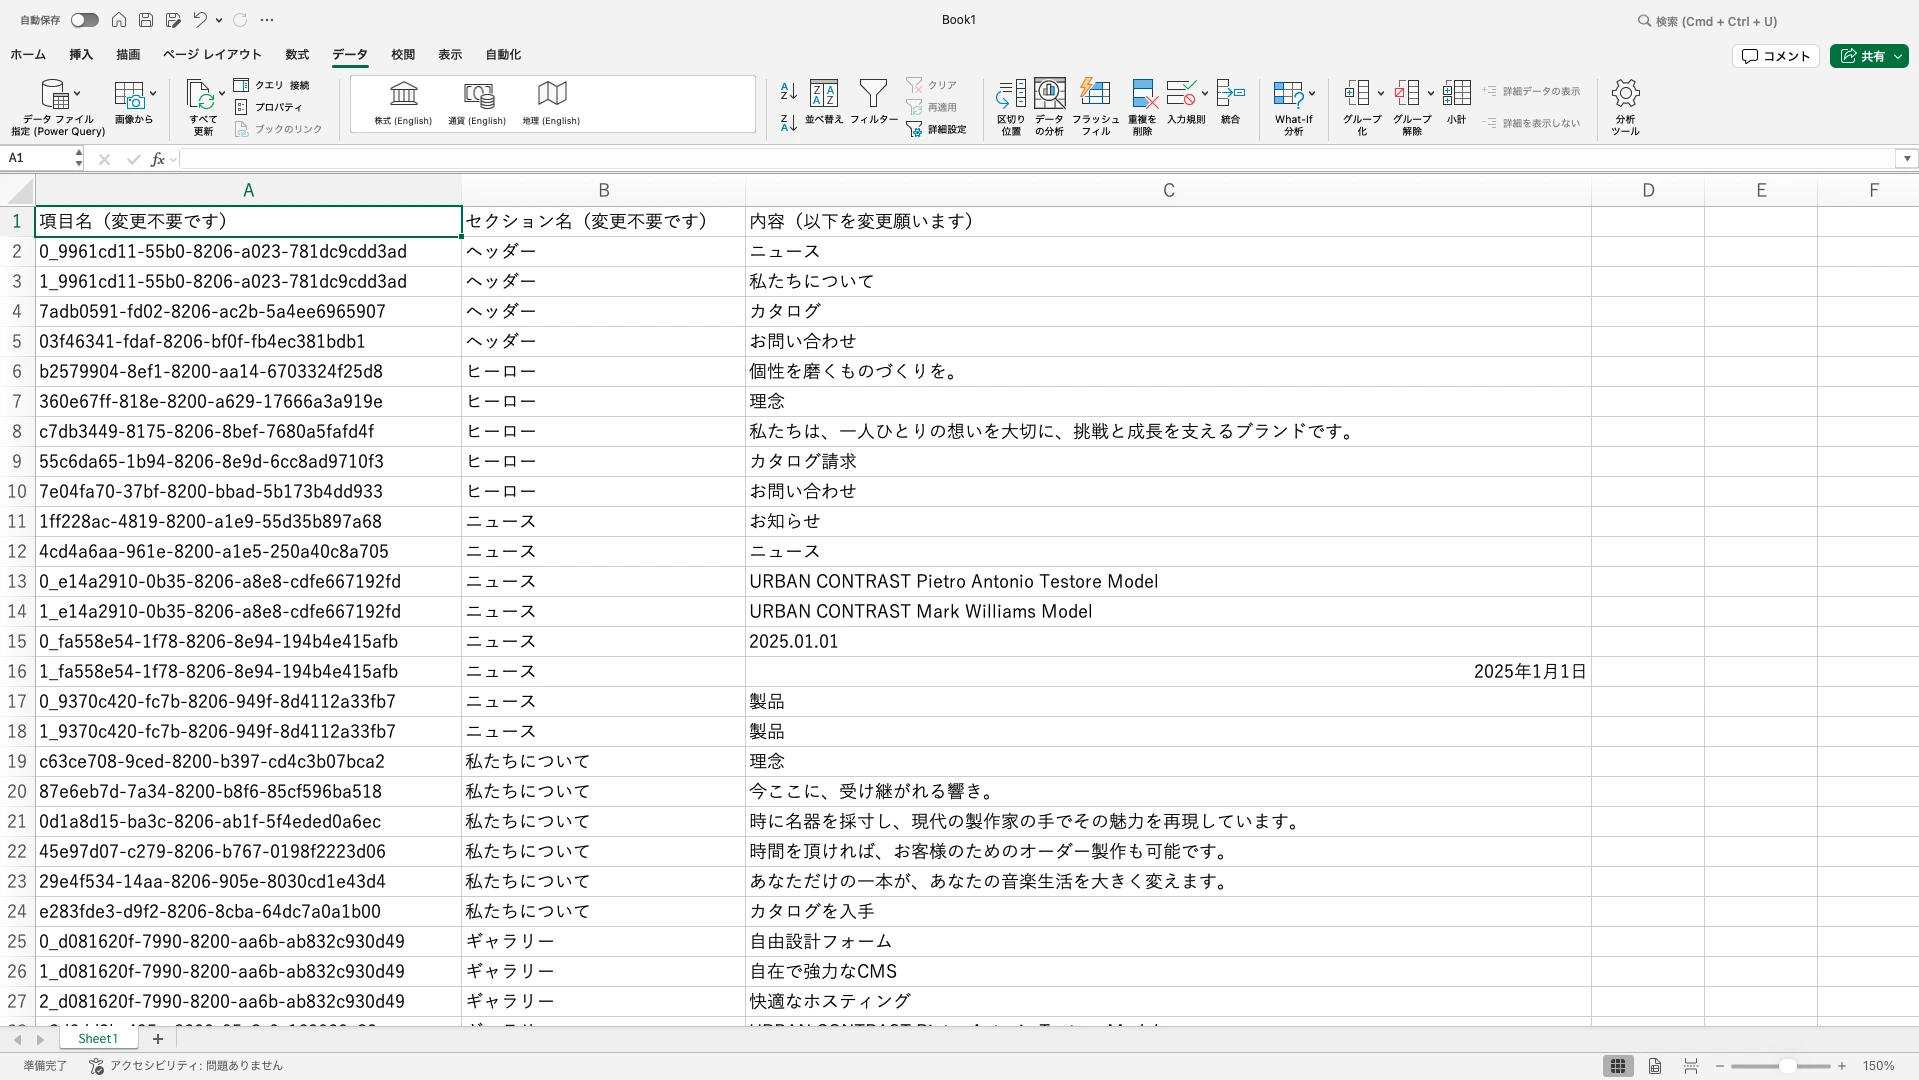Click the zoom slider handle
Image resolution: width=1919 pixels, height=1080 pixels.
tap(1787, 1066)
